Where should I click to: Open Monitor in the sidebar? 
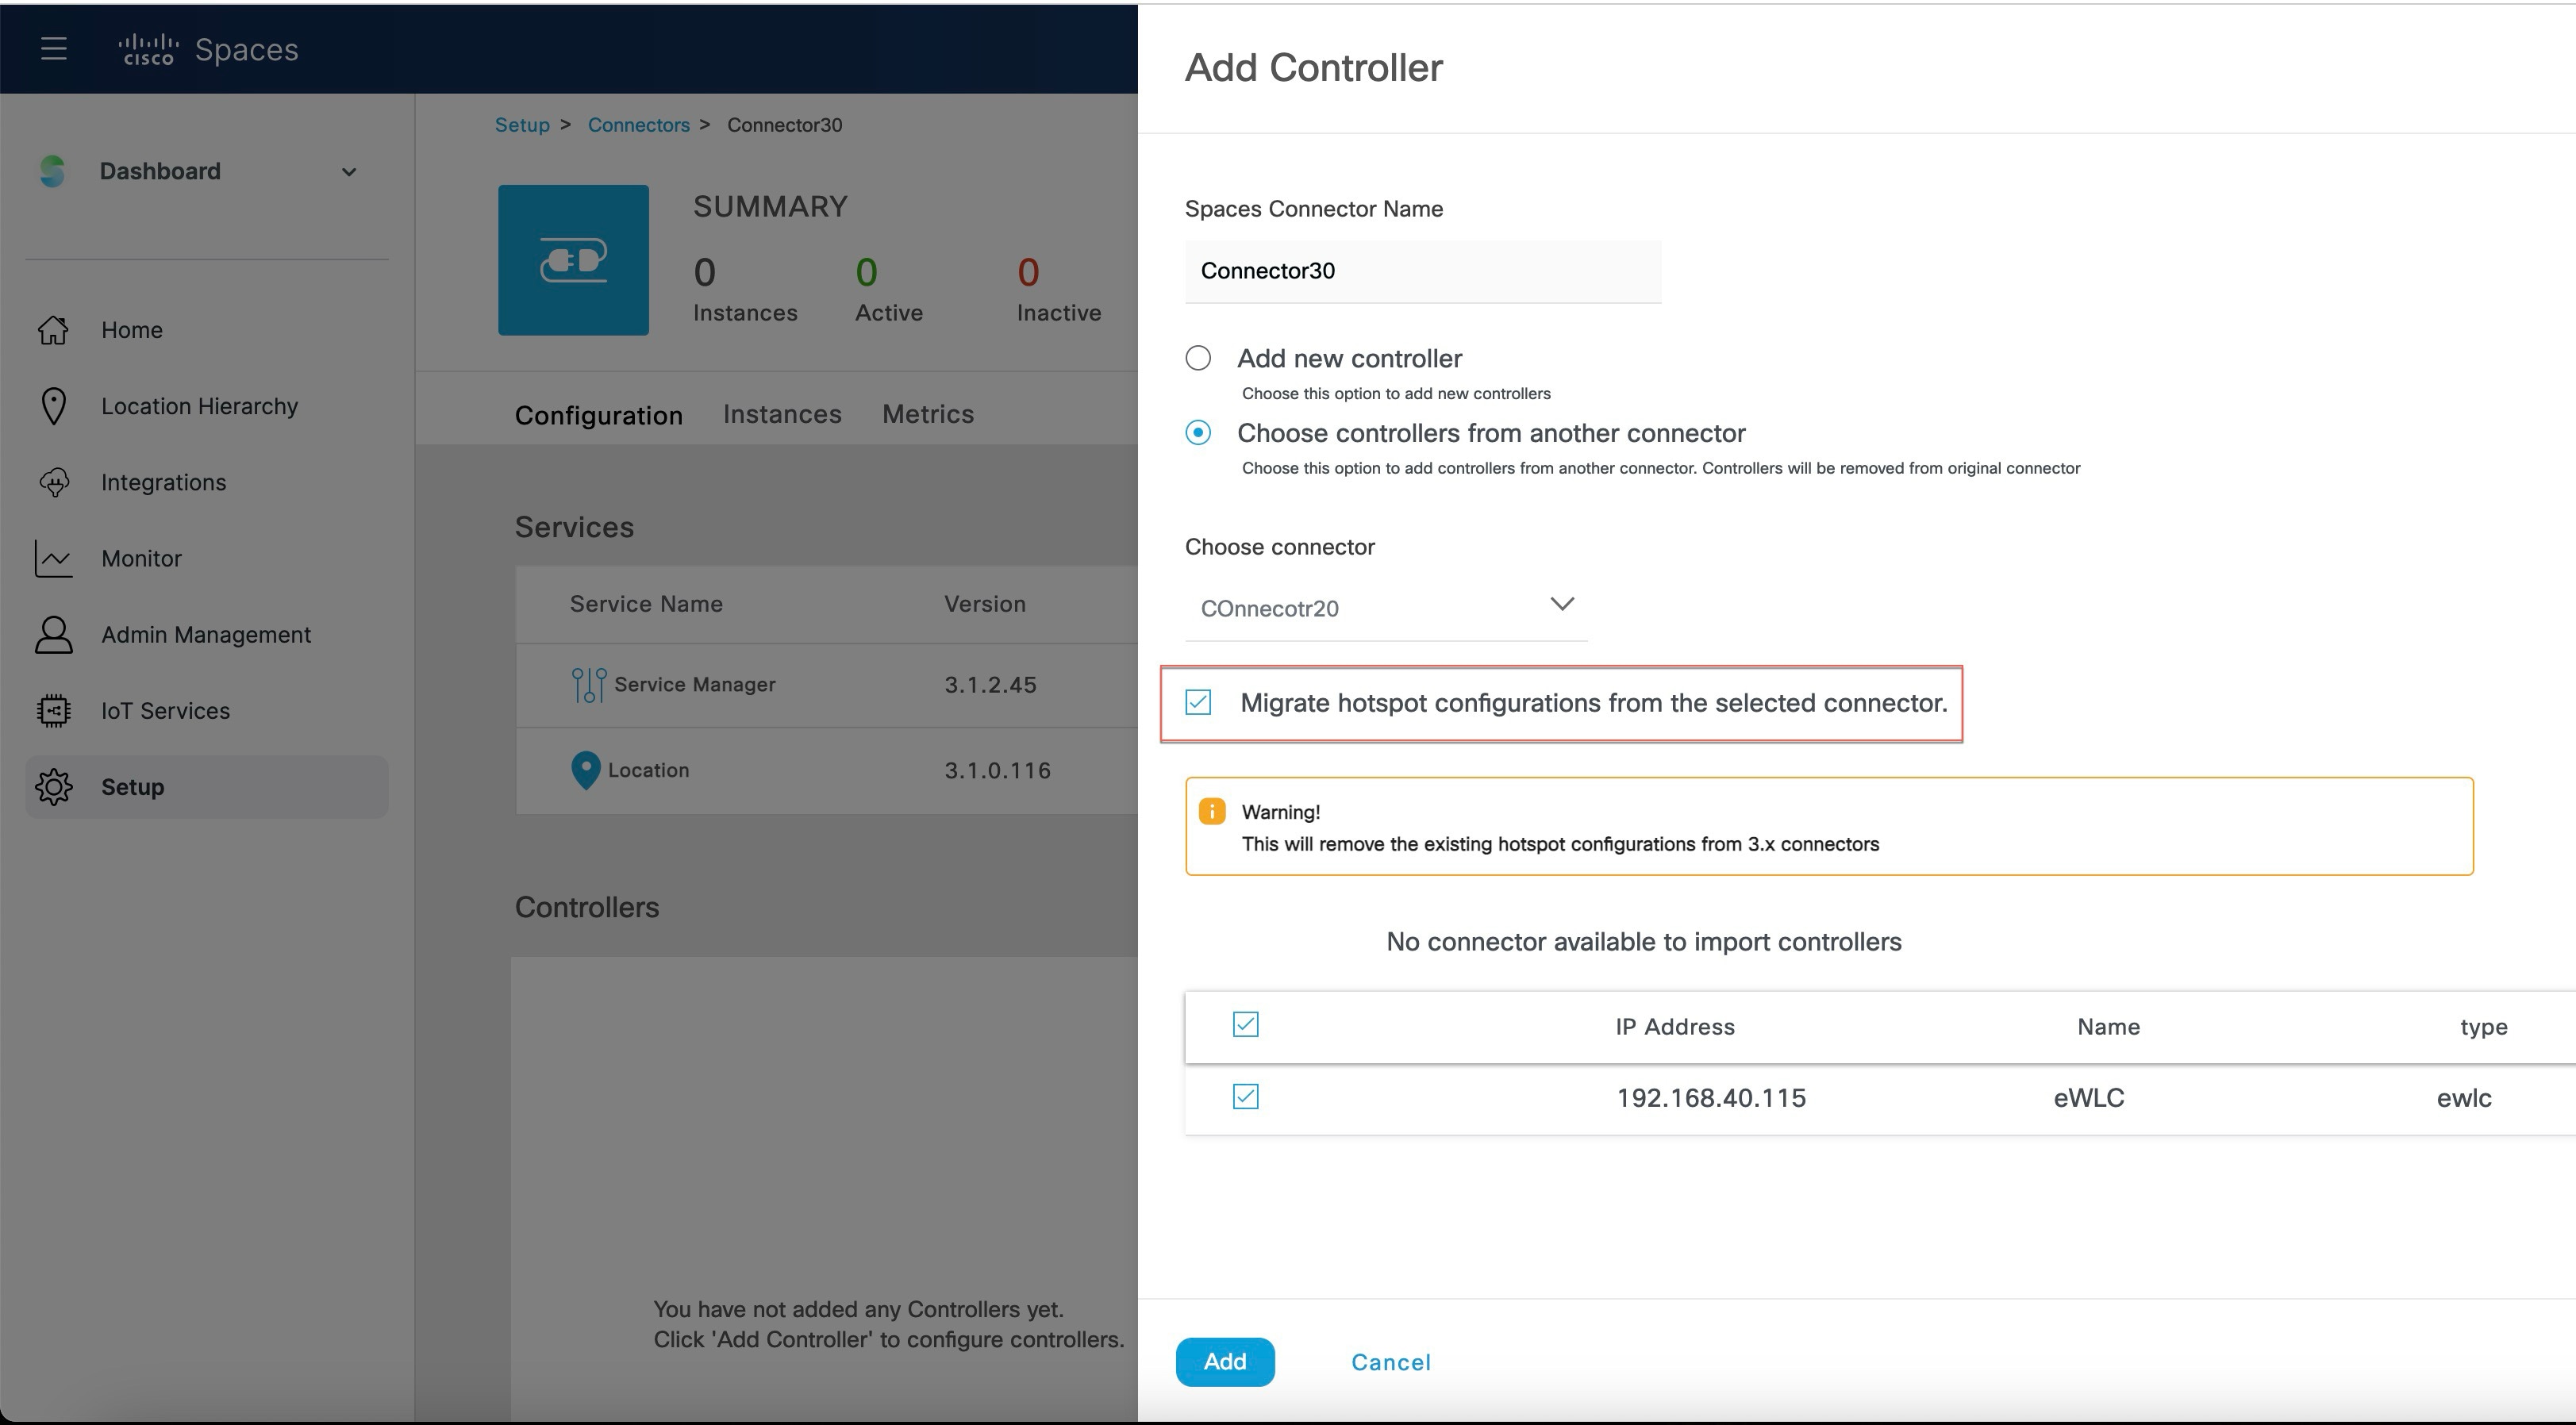pos(207,558)
